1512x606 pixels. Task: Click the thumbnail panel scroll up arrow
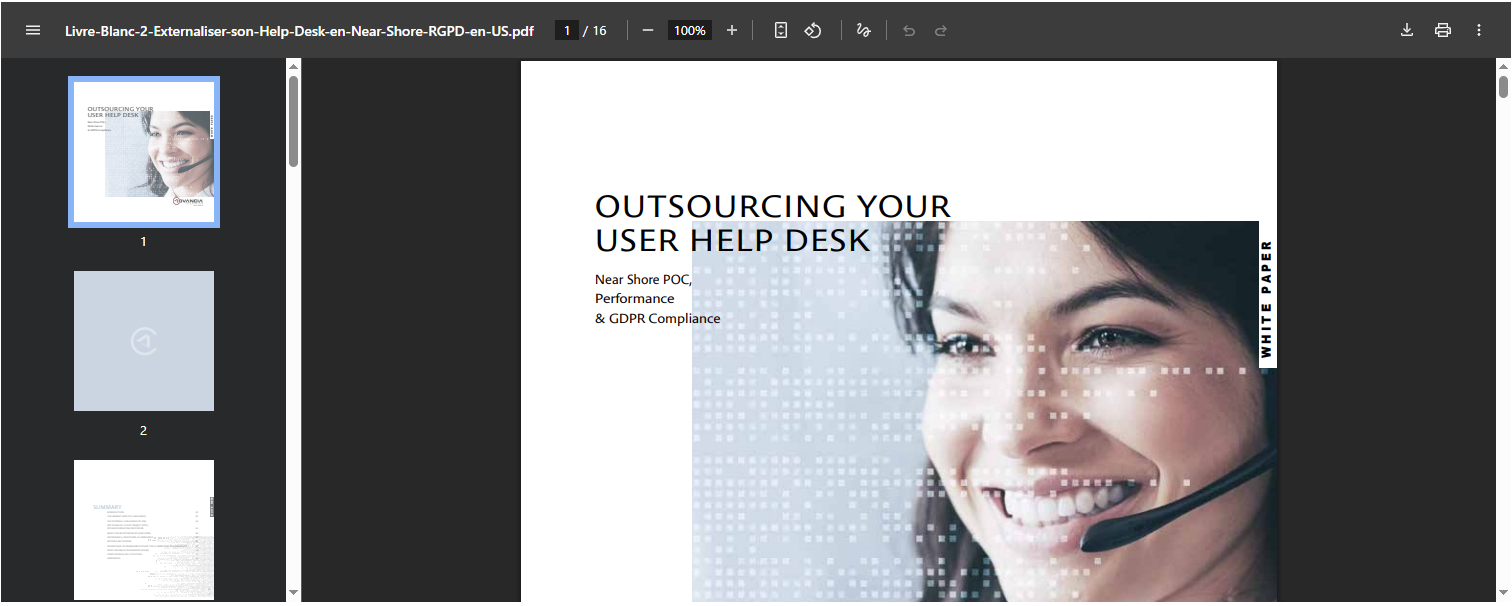(293, 67)
